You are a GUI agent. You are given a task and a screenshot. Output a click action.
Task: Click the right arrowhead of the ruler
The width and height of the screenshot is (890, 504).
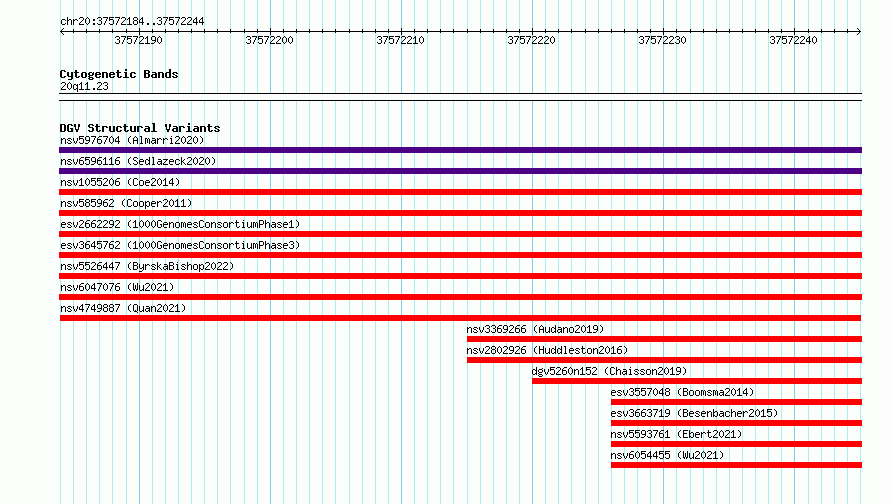click(x=859, y=31)
